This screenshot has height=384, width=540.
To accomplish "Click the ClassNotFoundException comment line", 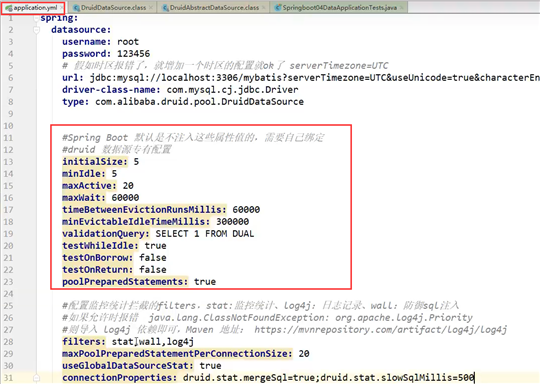I will coord(267,318).
